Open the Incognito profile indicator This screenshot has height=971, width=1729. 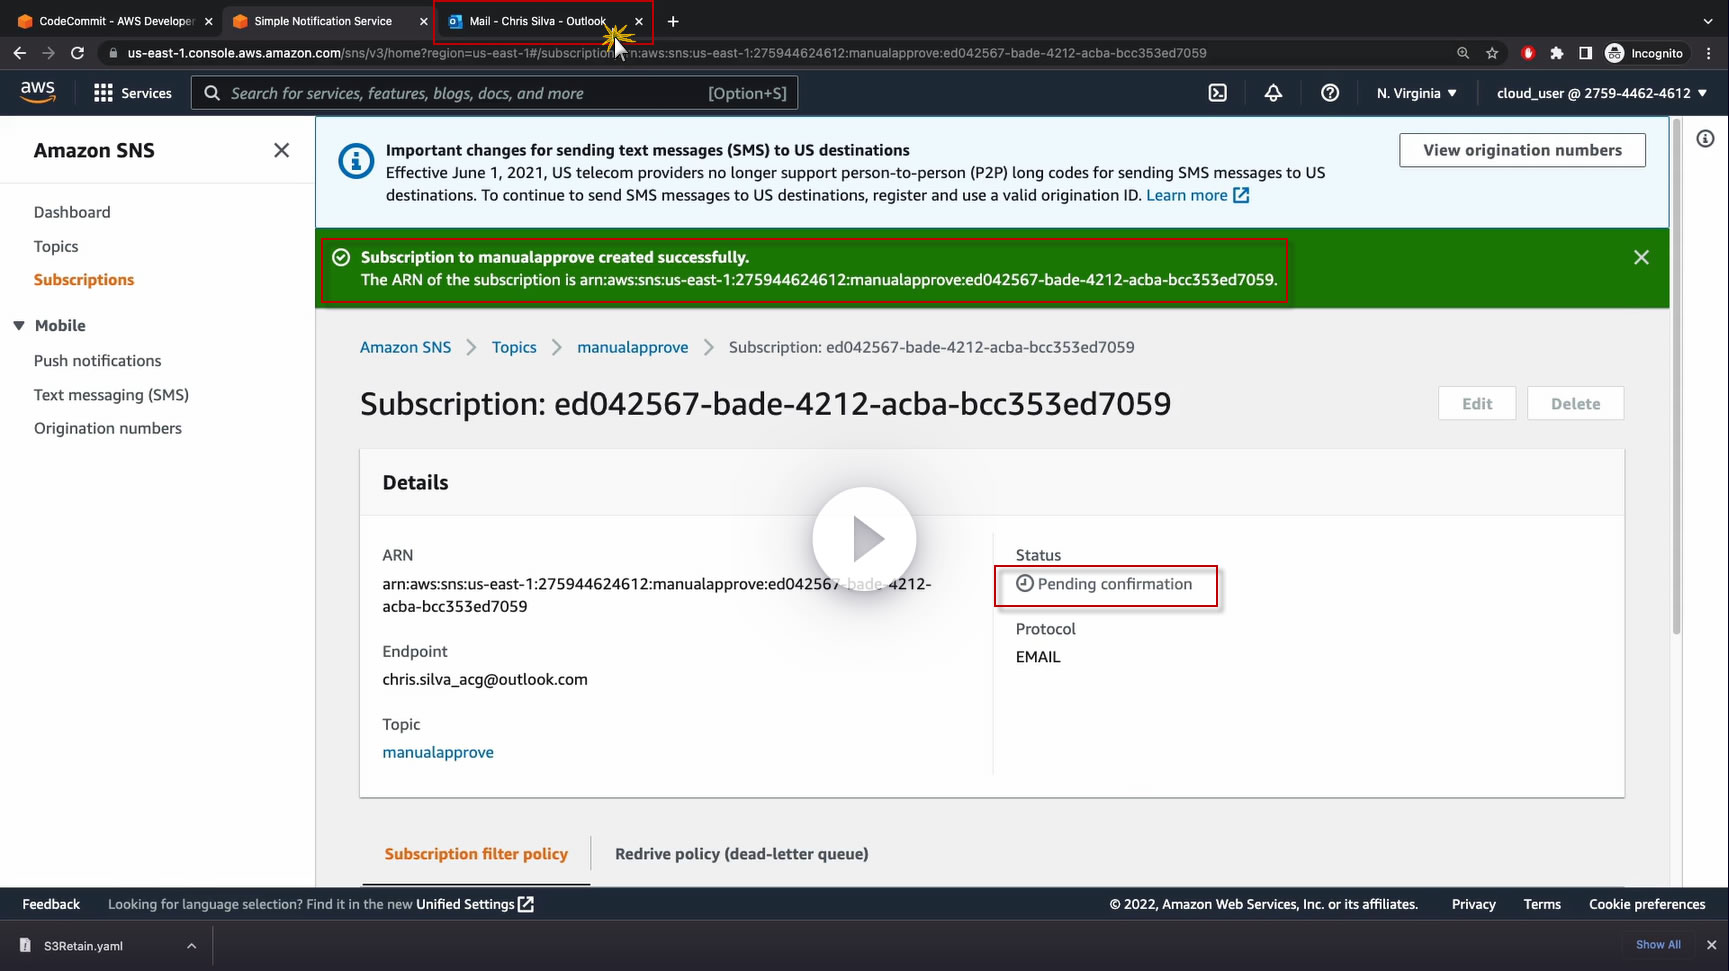coord(1644,53)
